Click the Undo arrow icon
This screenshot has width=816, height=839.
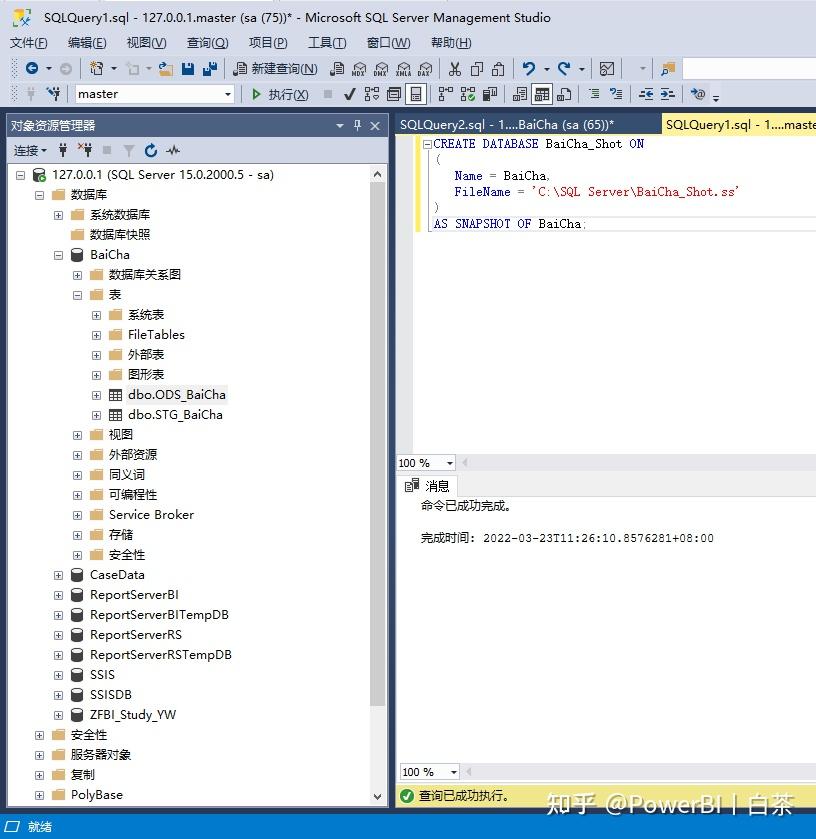[x=529, y=68]
